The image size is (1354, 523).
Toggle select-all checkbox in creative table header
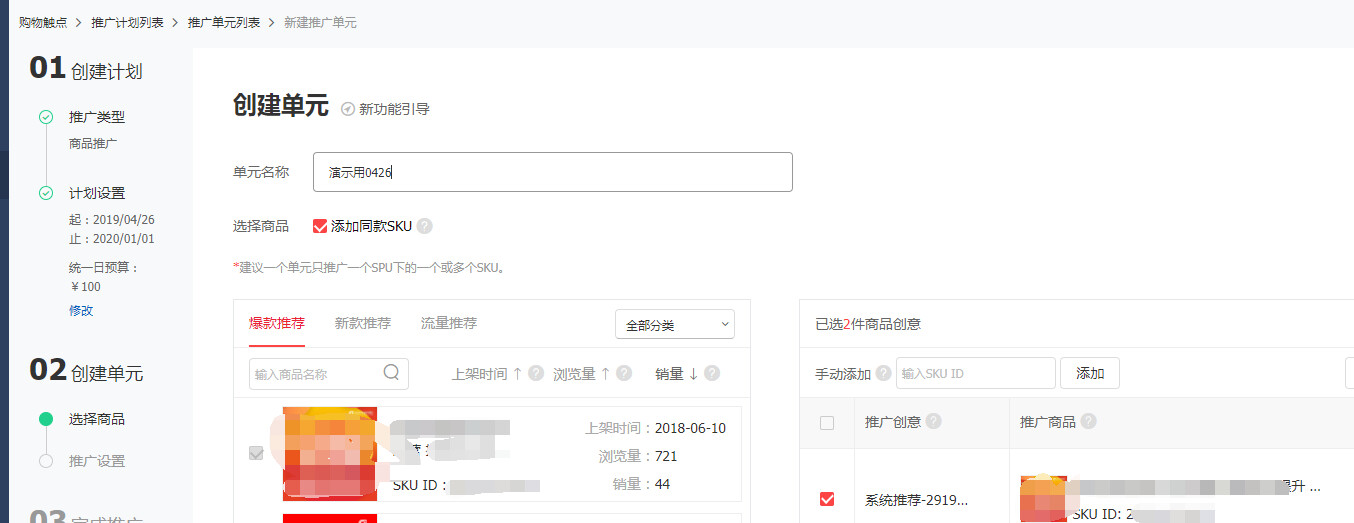click(827, 423)
